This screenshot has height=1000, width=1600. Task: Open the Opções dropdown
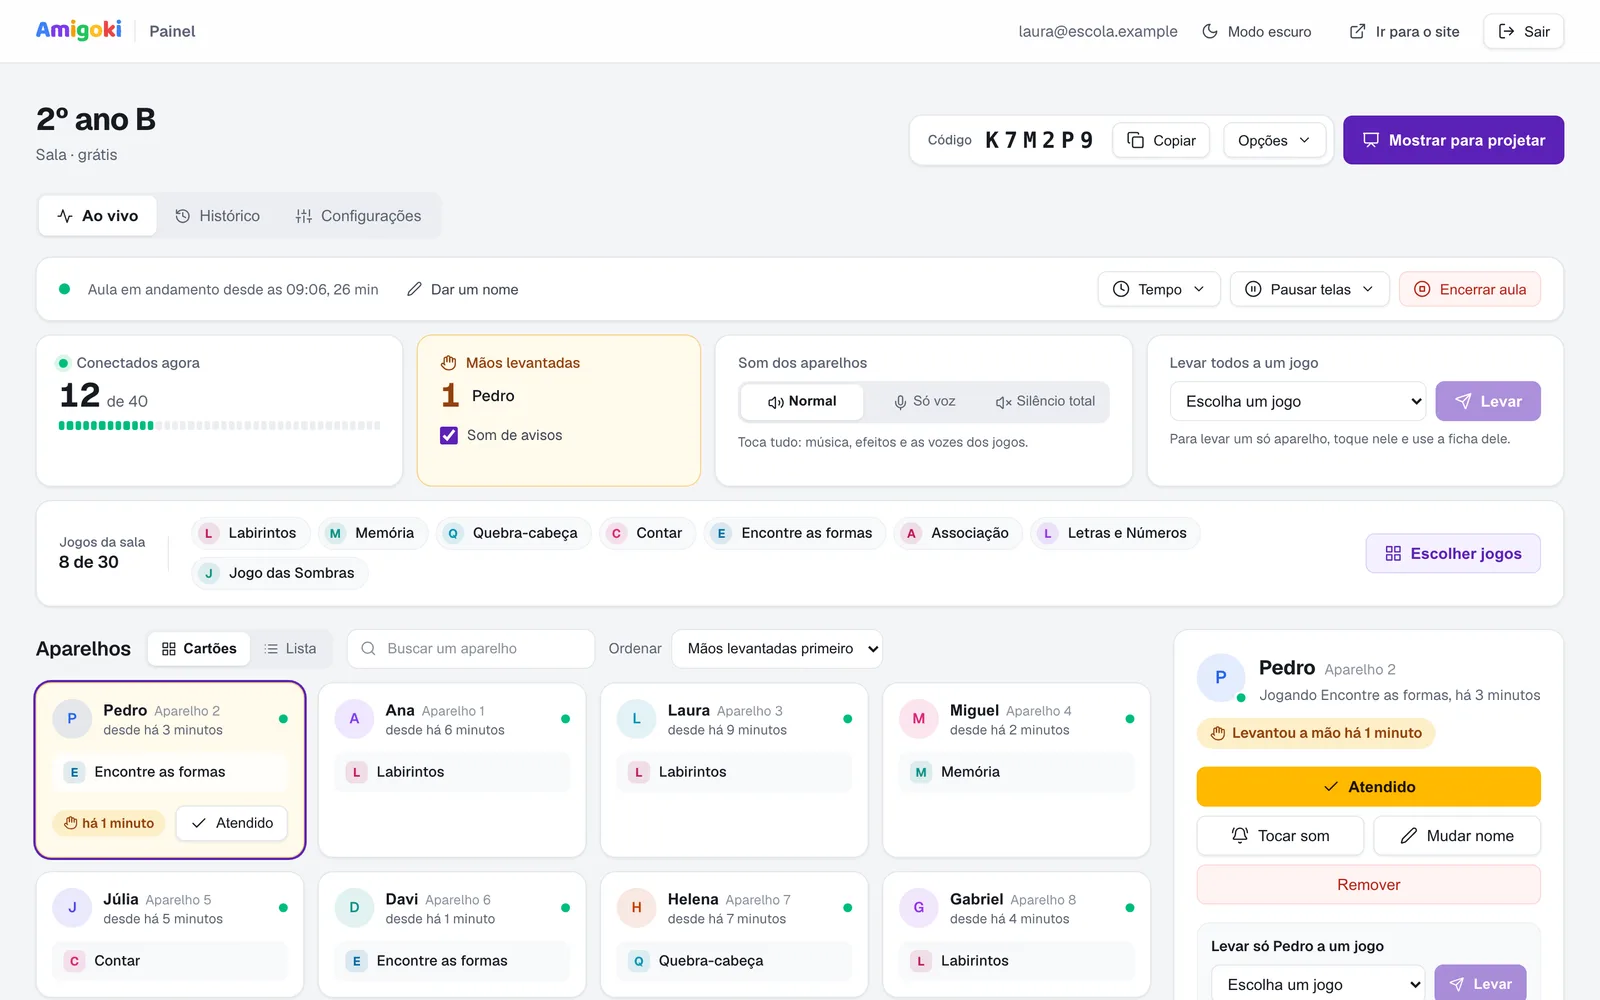coord(1274,140)
